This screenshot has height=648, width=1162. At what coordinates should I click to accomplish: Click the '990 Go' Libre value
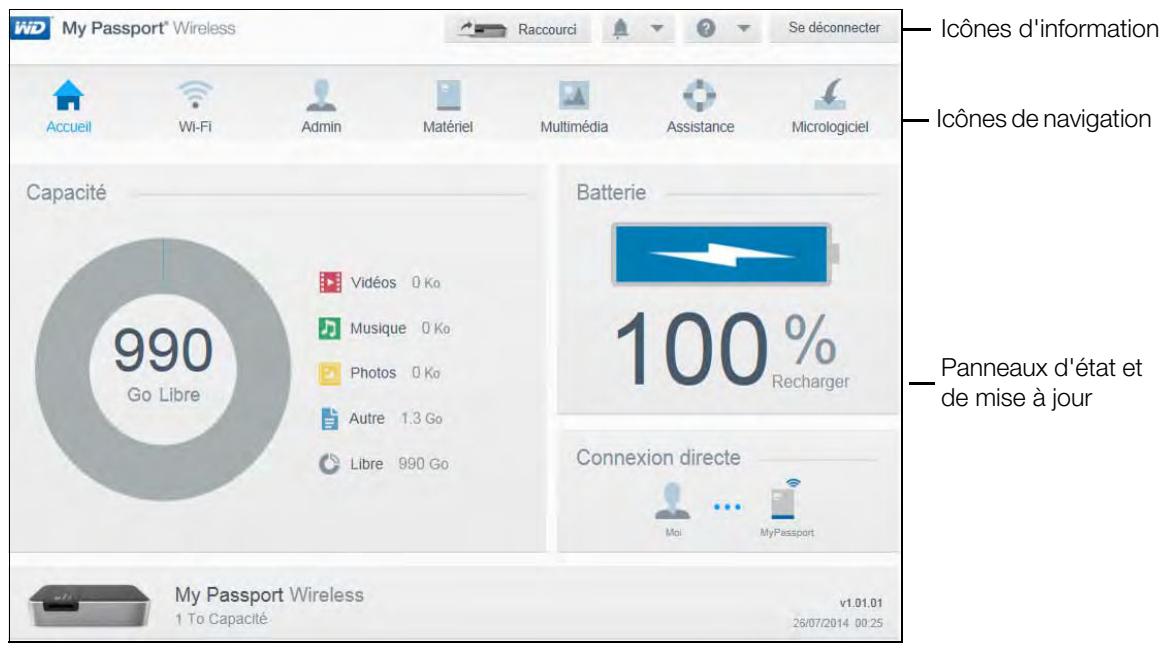pos(423,464)
